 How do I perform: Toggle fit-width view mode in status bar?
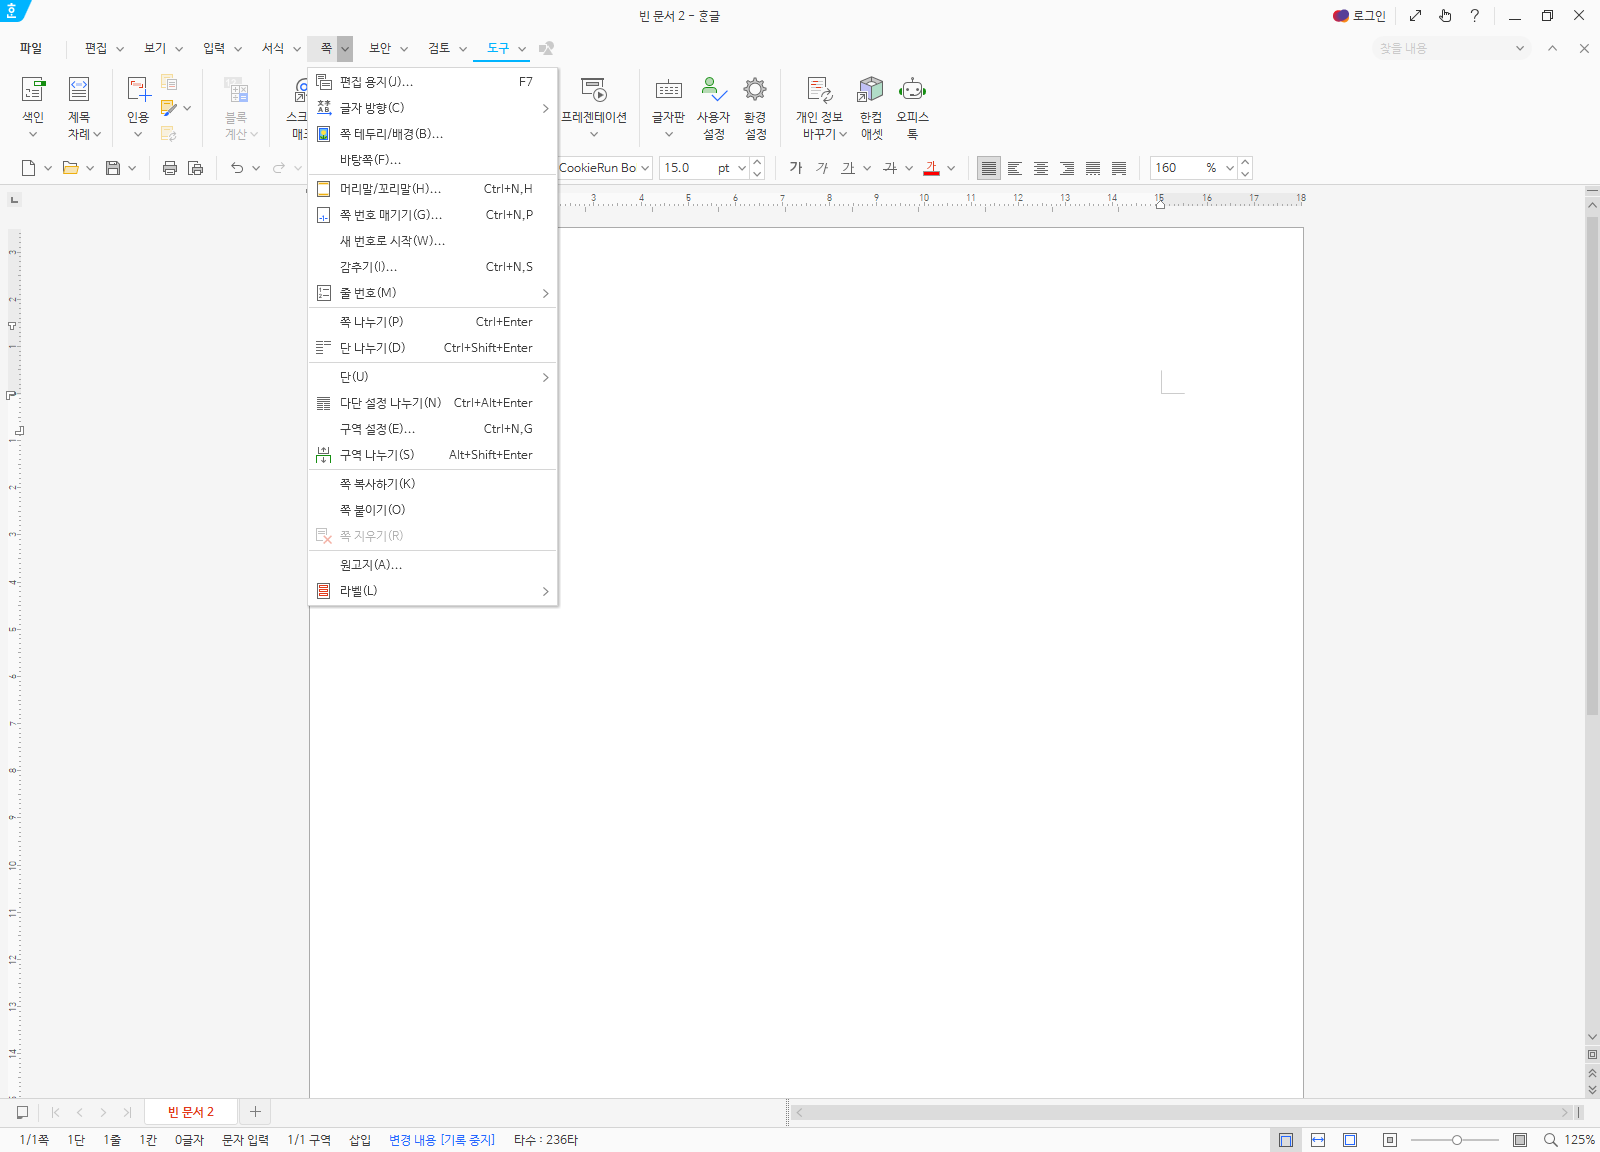click(x=1318, y=1140)
